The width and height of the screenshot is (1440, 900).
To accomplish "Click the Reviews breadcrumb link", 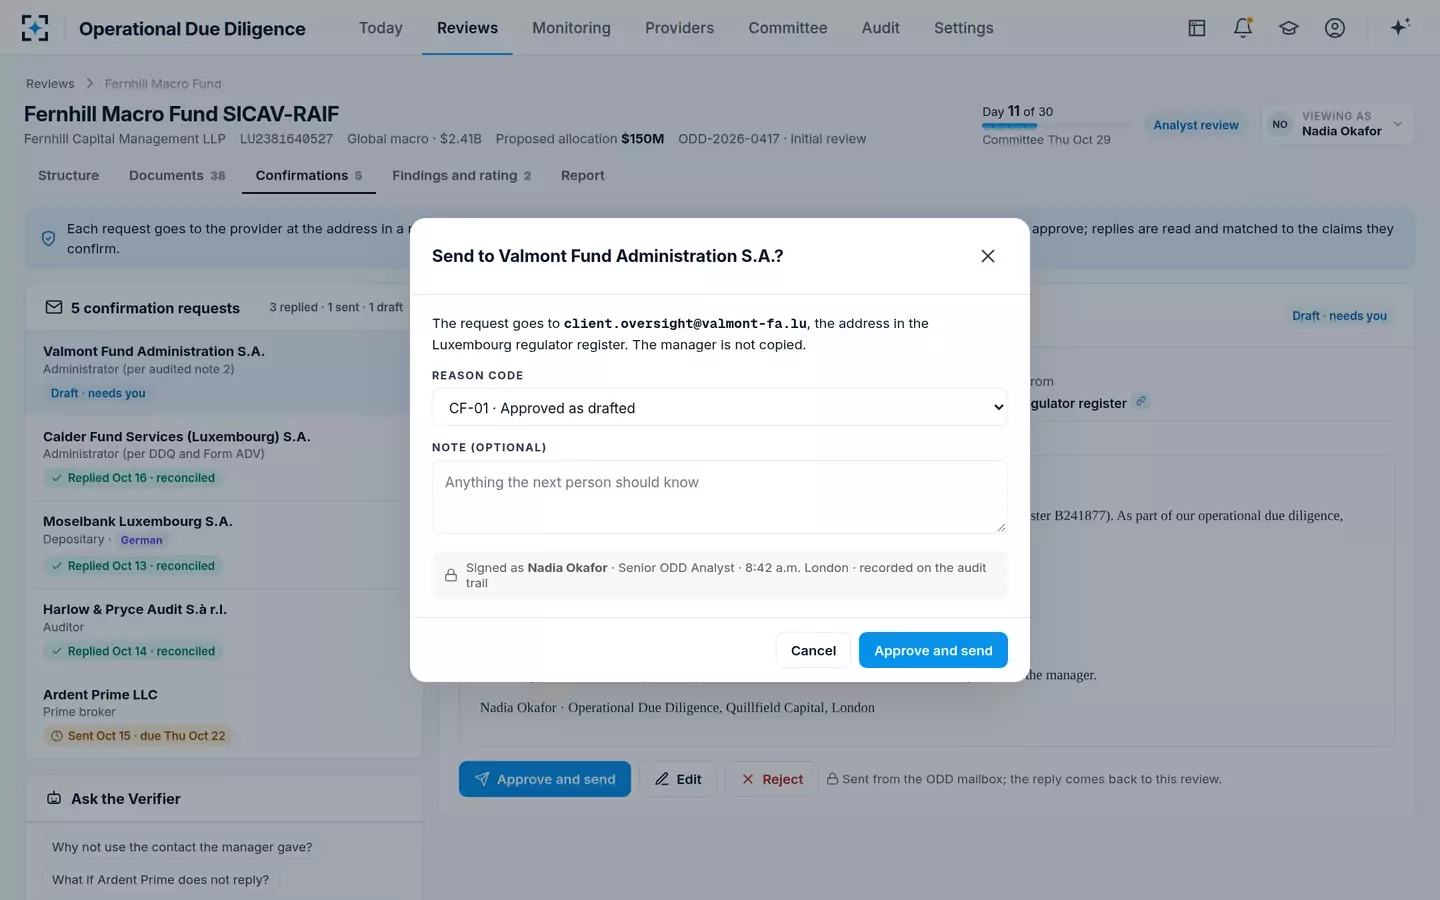I will [50, 84].
